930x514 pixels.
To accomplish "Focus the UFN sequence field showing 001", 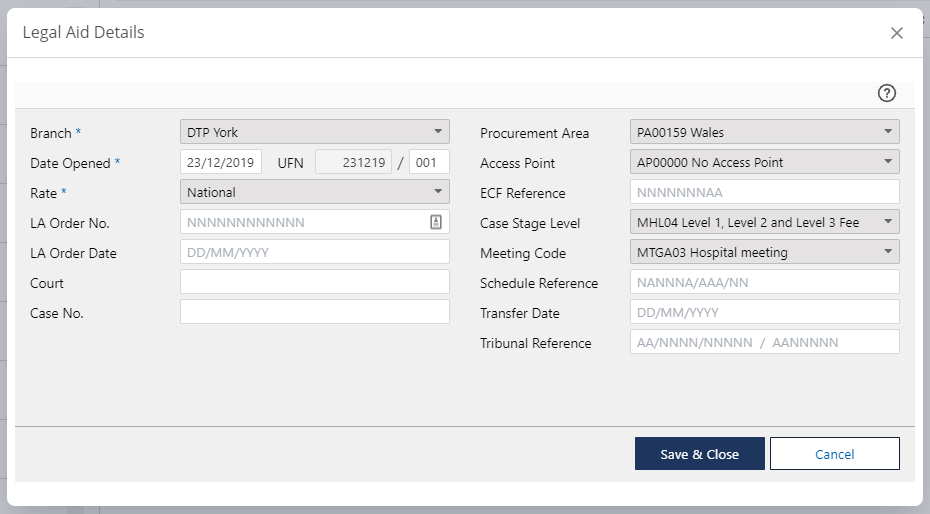I will click(429, 162).
